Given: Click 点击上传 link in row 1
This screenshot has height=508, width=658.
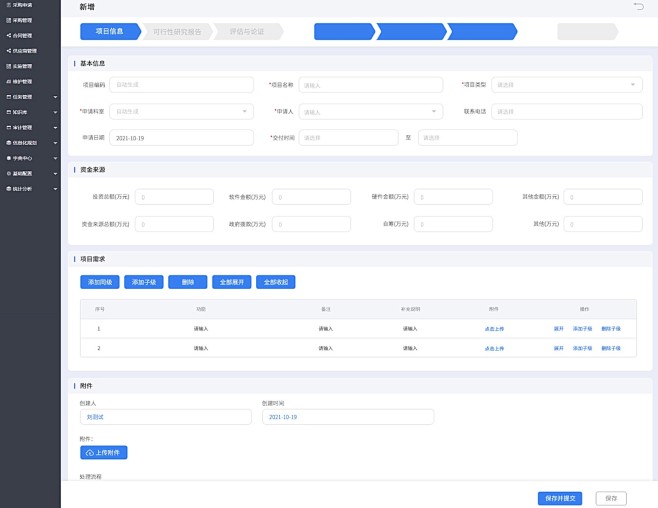Looking at the screenshot, I should [494, 328].
